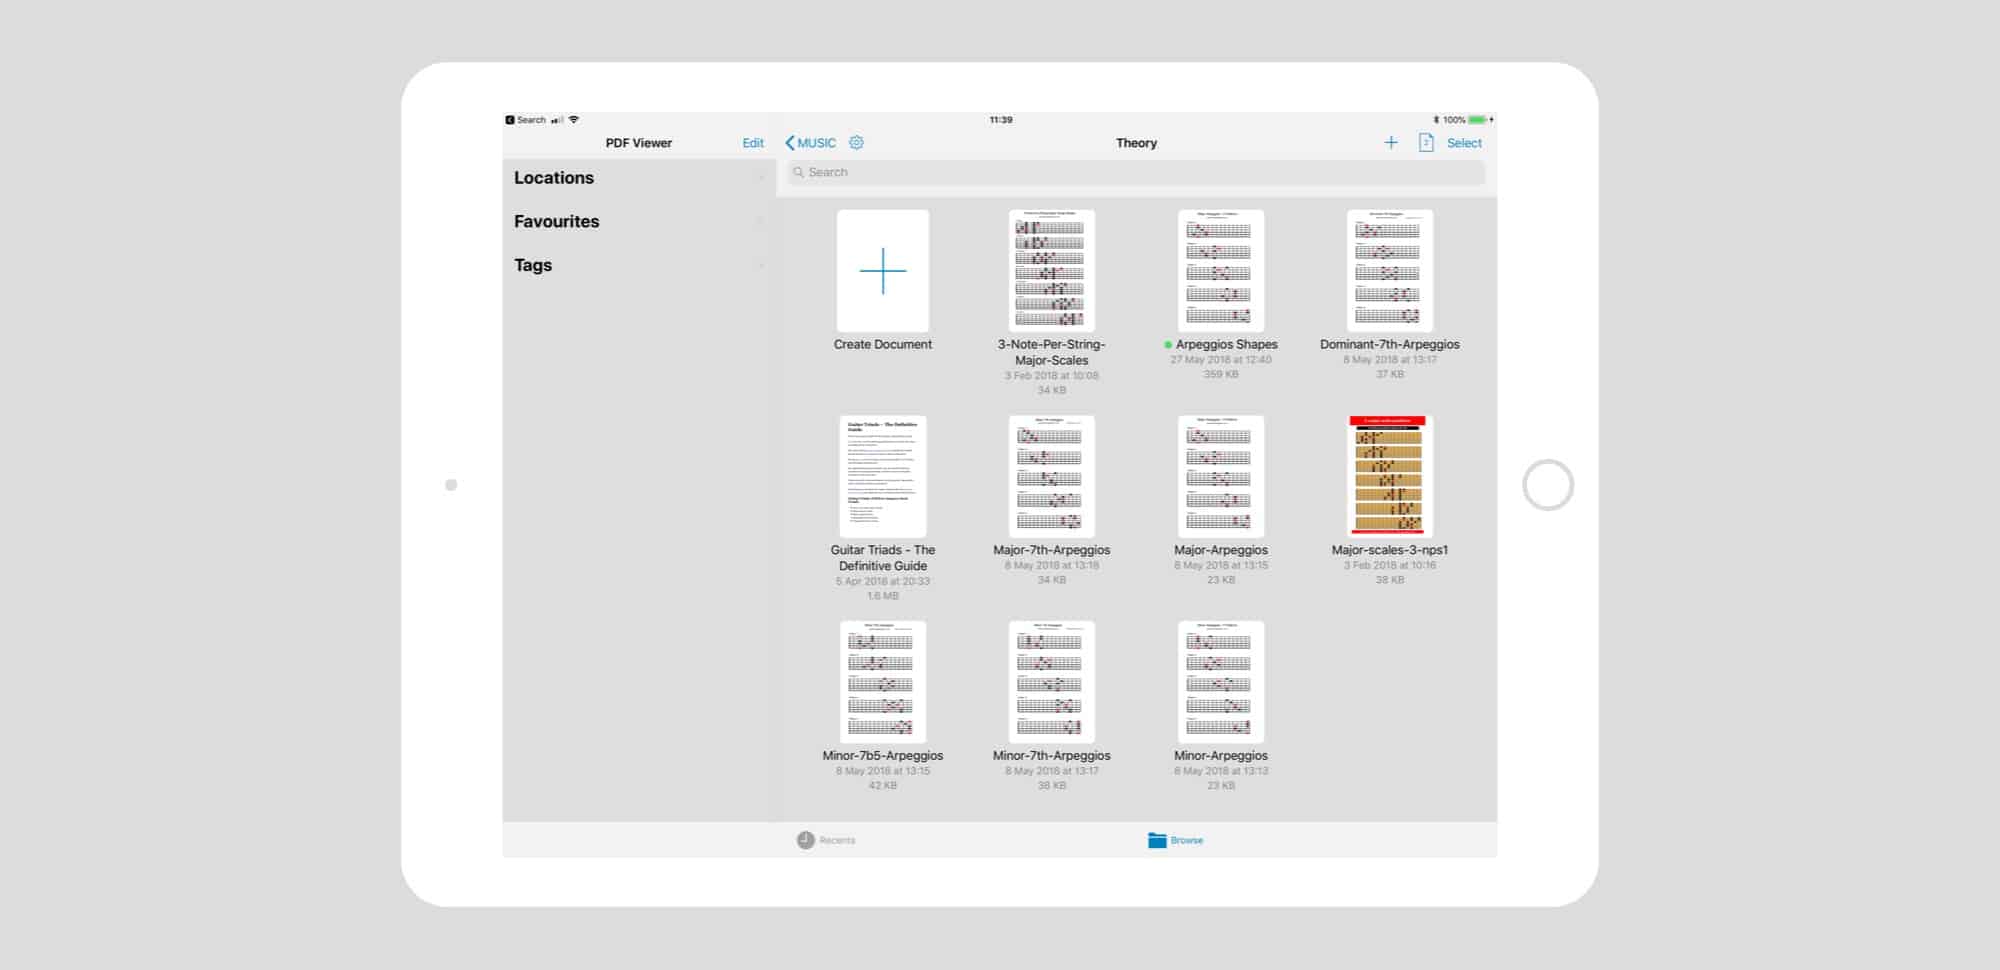This screenshot has width=2000, height=970.
Task: Open the Guitar Triads - The Definitive Guide thumbnail
Action: coord(882,477)
